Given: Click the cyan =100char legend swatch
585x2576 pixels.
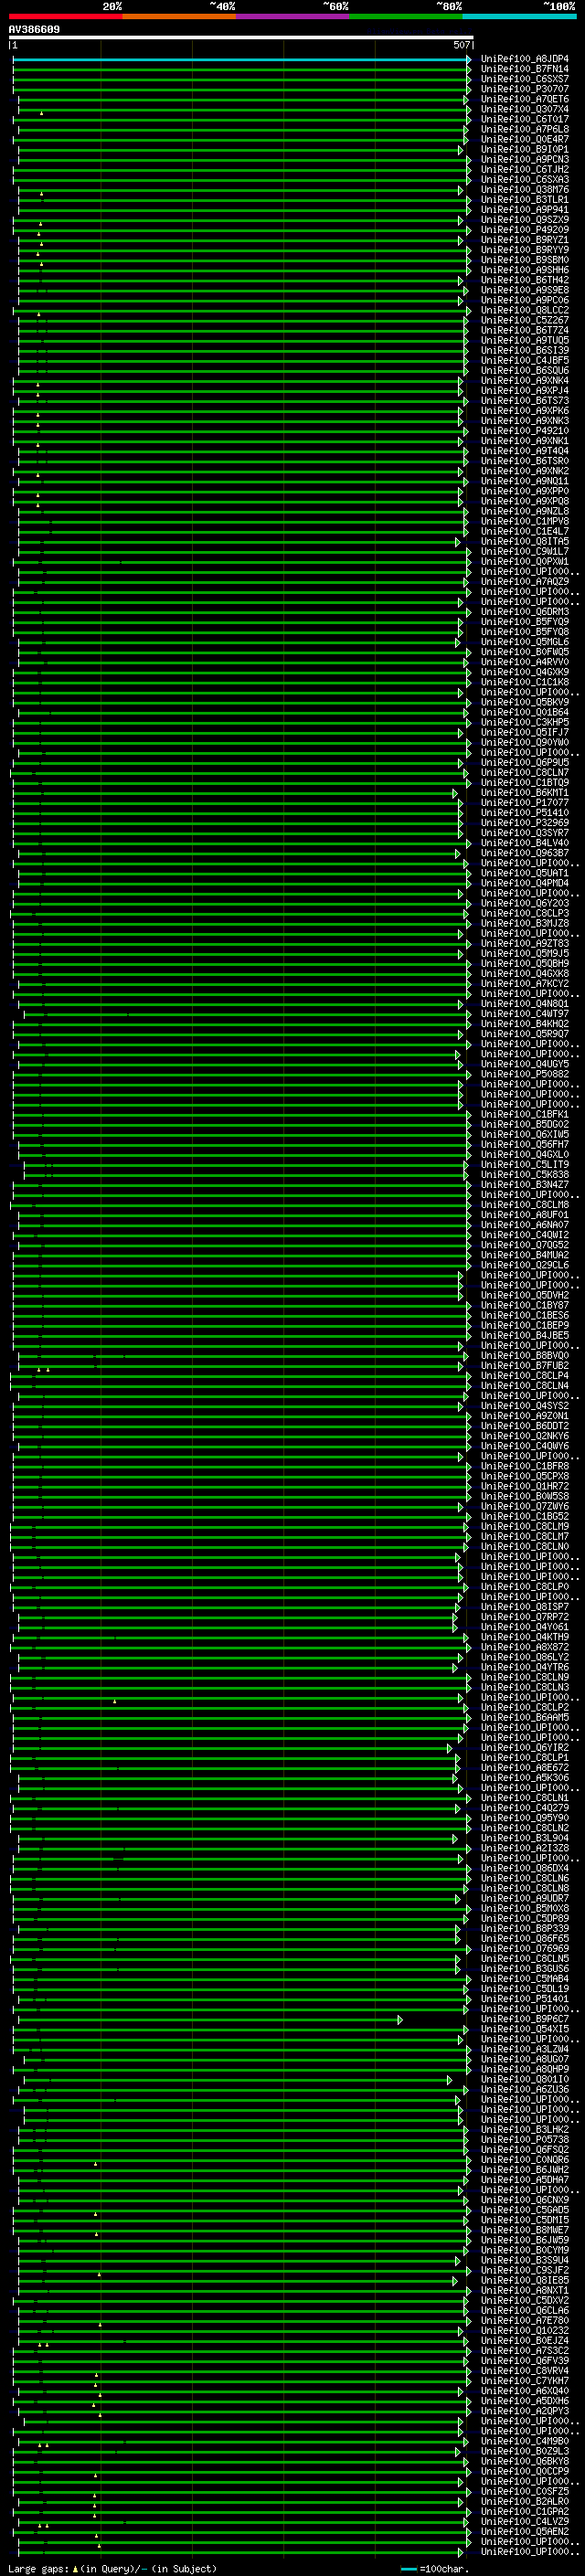Looking at the screenshot, I should tap(409, 2568).
